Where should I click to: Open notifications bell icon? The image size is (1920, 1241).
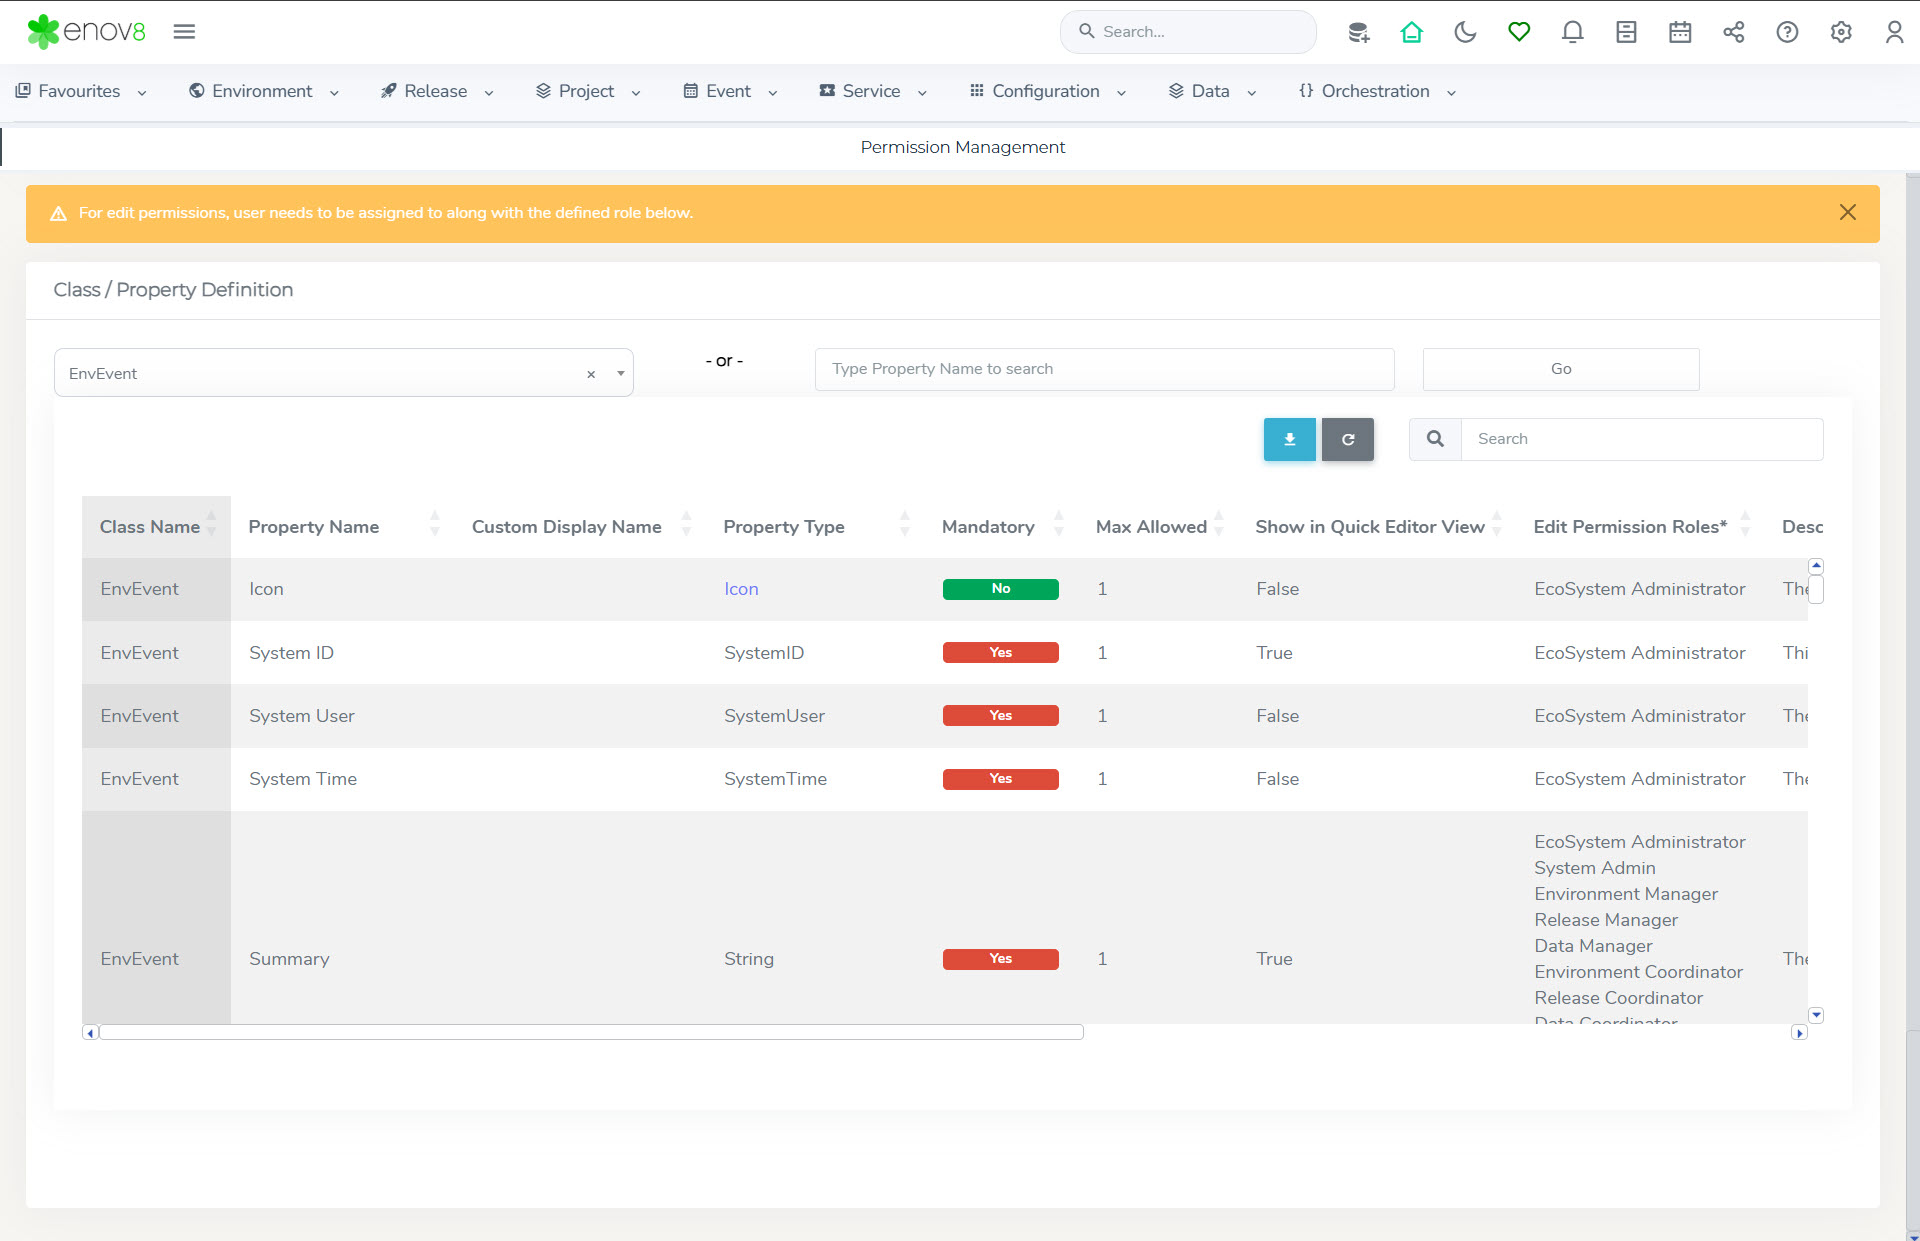tap(1572, 32)
